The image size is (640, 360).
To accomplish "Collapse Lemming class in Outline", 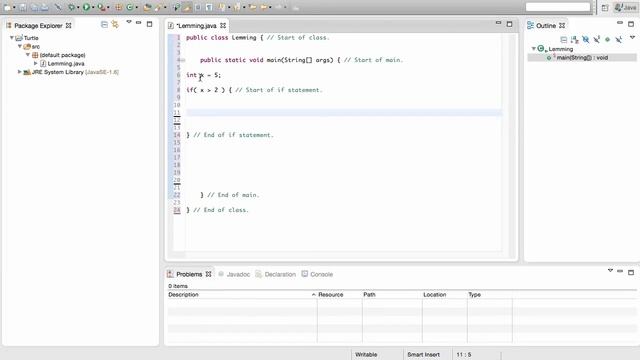I will (x=533, y=49).
